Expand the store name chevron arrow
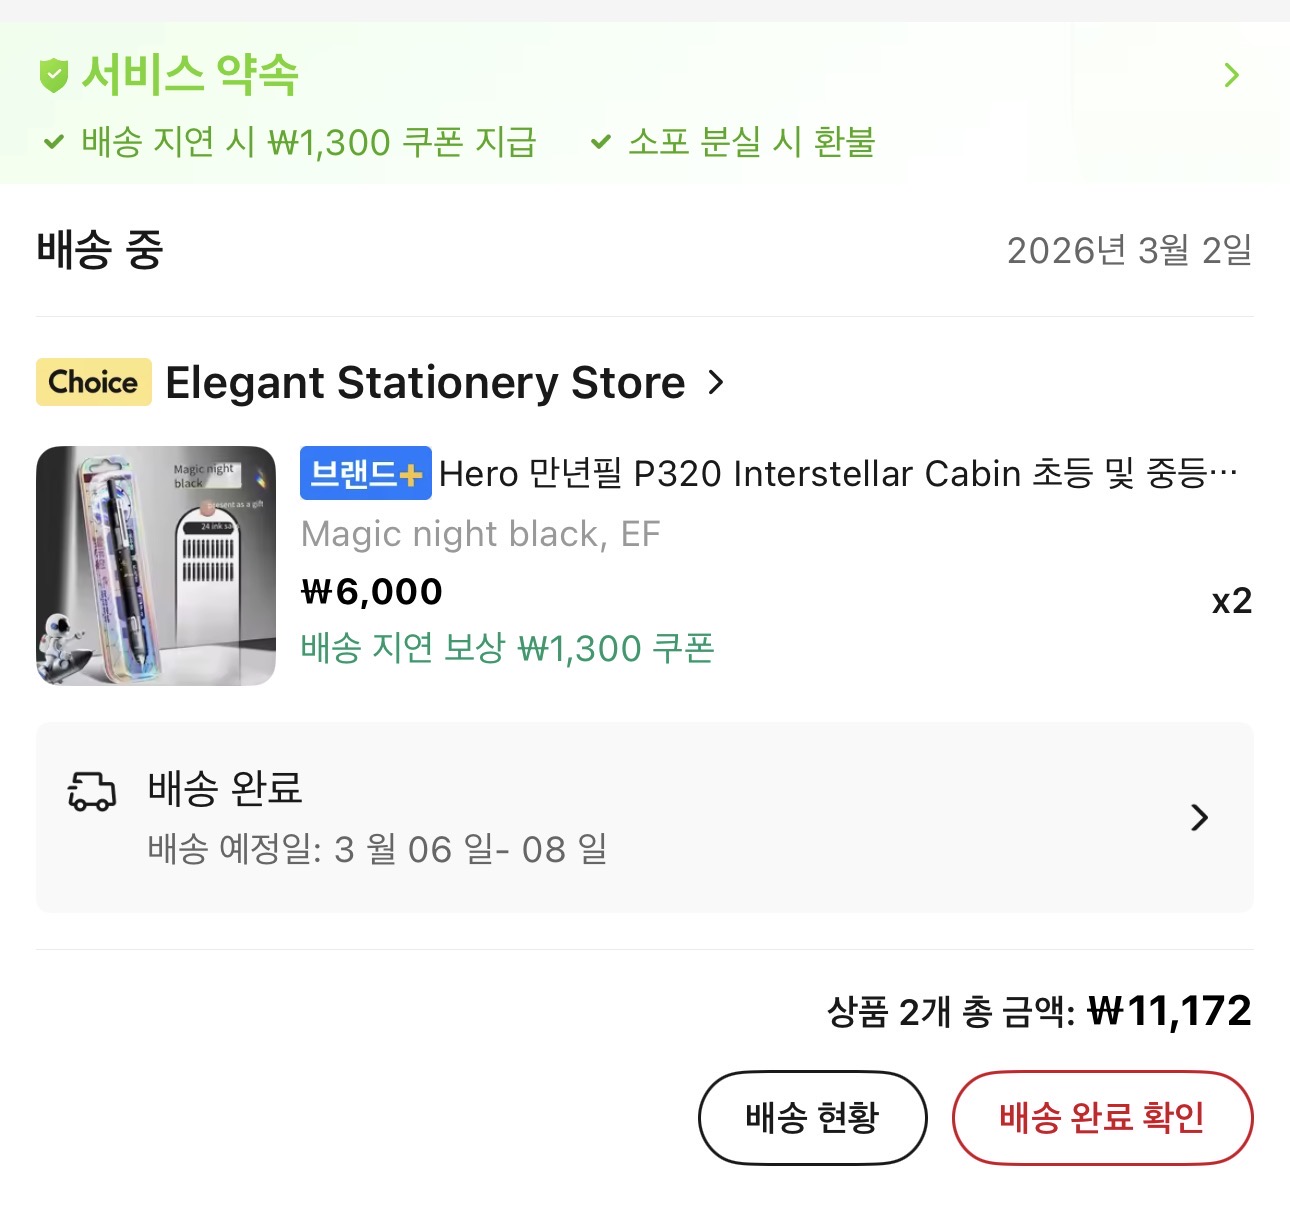The image size is (1290, 1214). (x=715, y=382)
